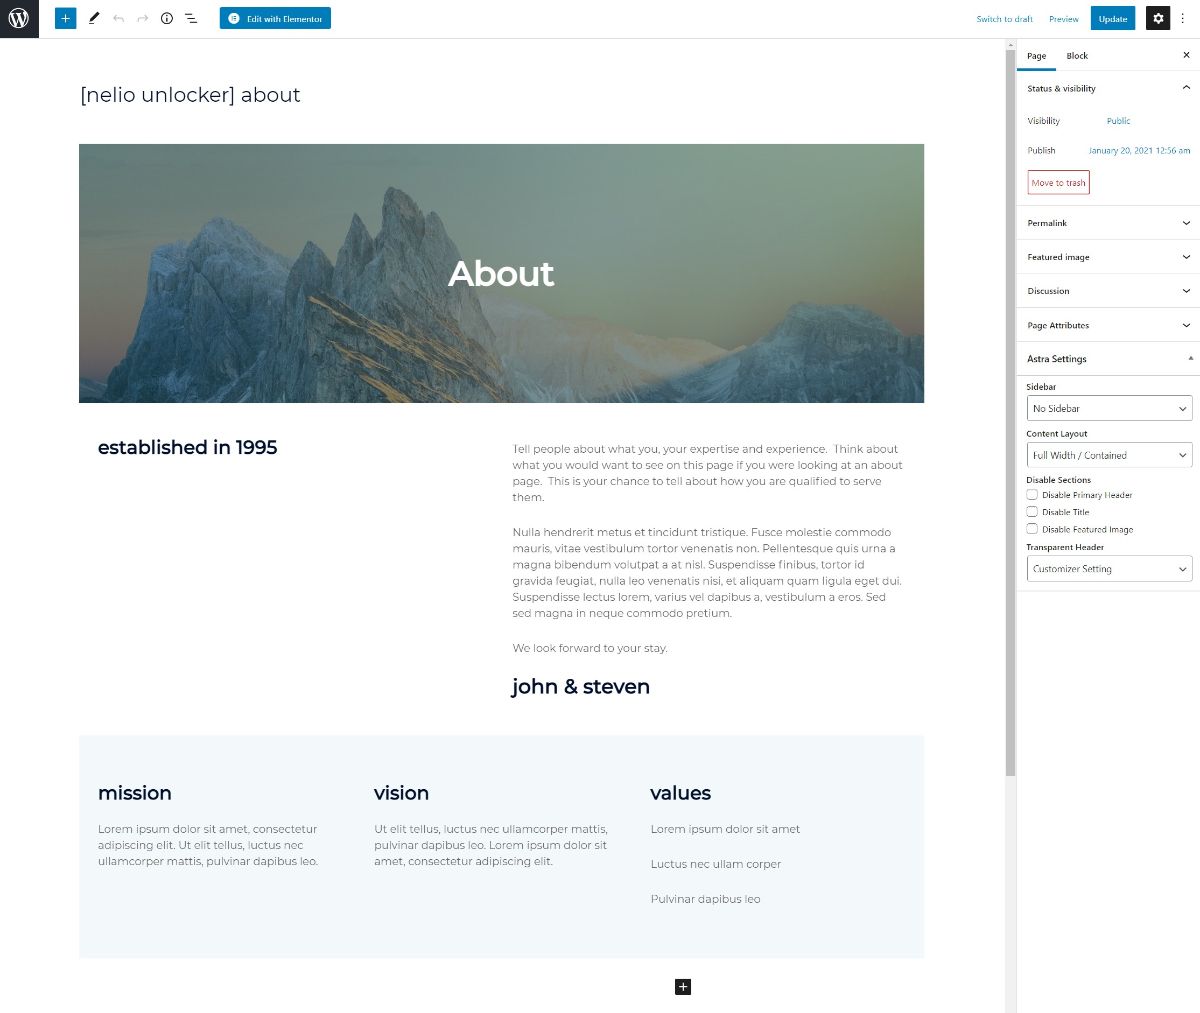Change the Public visibility setting
The height and width of the screenshot is (1013, 1200).
[1118, 121]
